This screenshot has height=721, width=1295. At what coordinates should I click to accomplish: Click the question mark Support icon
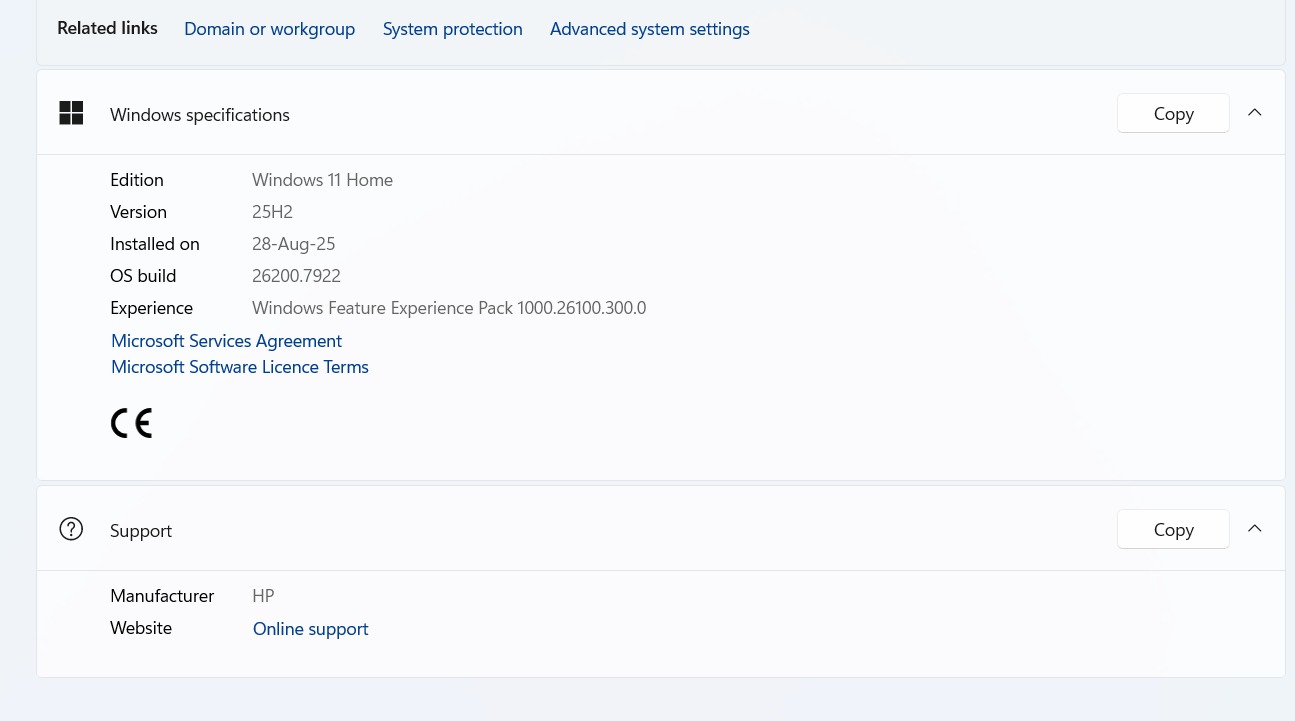[x=71, y=529]
